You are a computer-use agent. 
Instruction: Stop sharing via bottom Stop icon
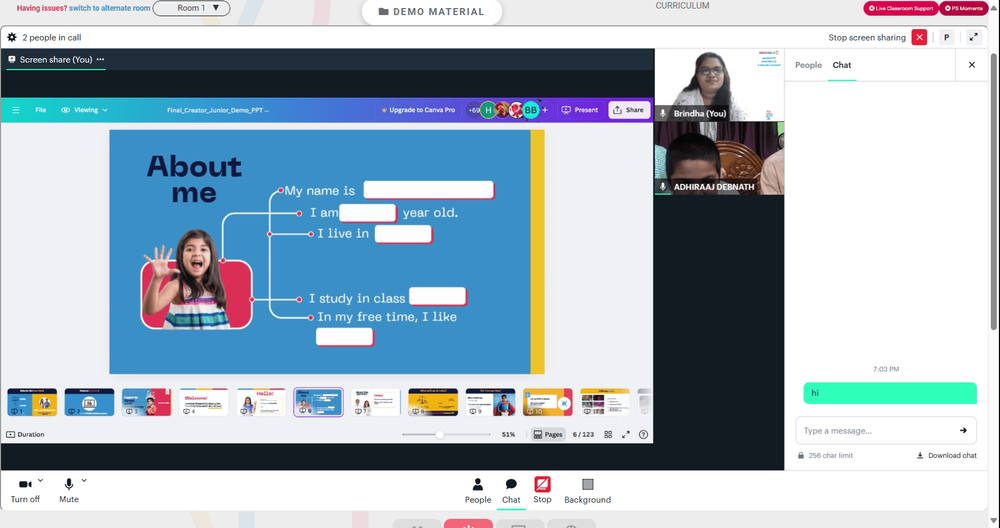point(542,490)
